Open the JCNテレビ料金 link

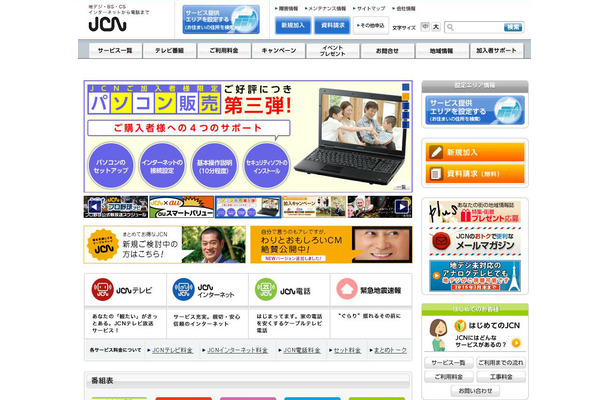coord(172,350)
